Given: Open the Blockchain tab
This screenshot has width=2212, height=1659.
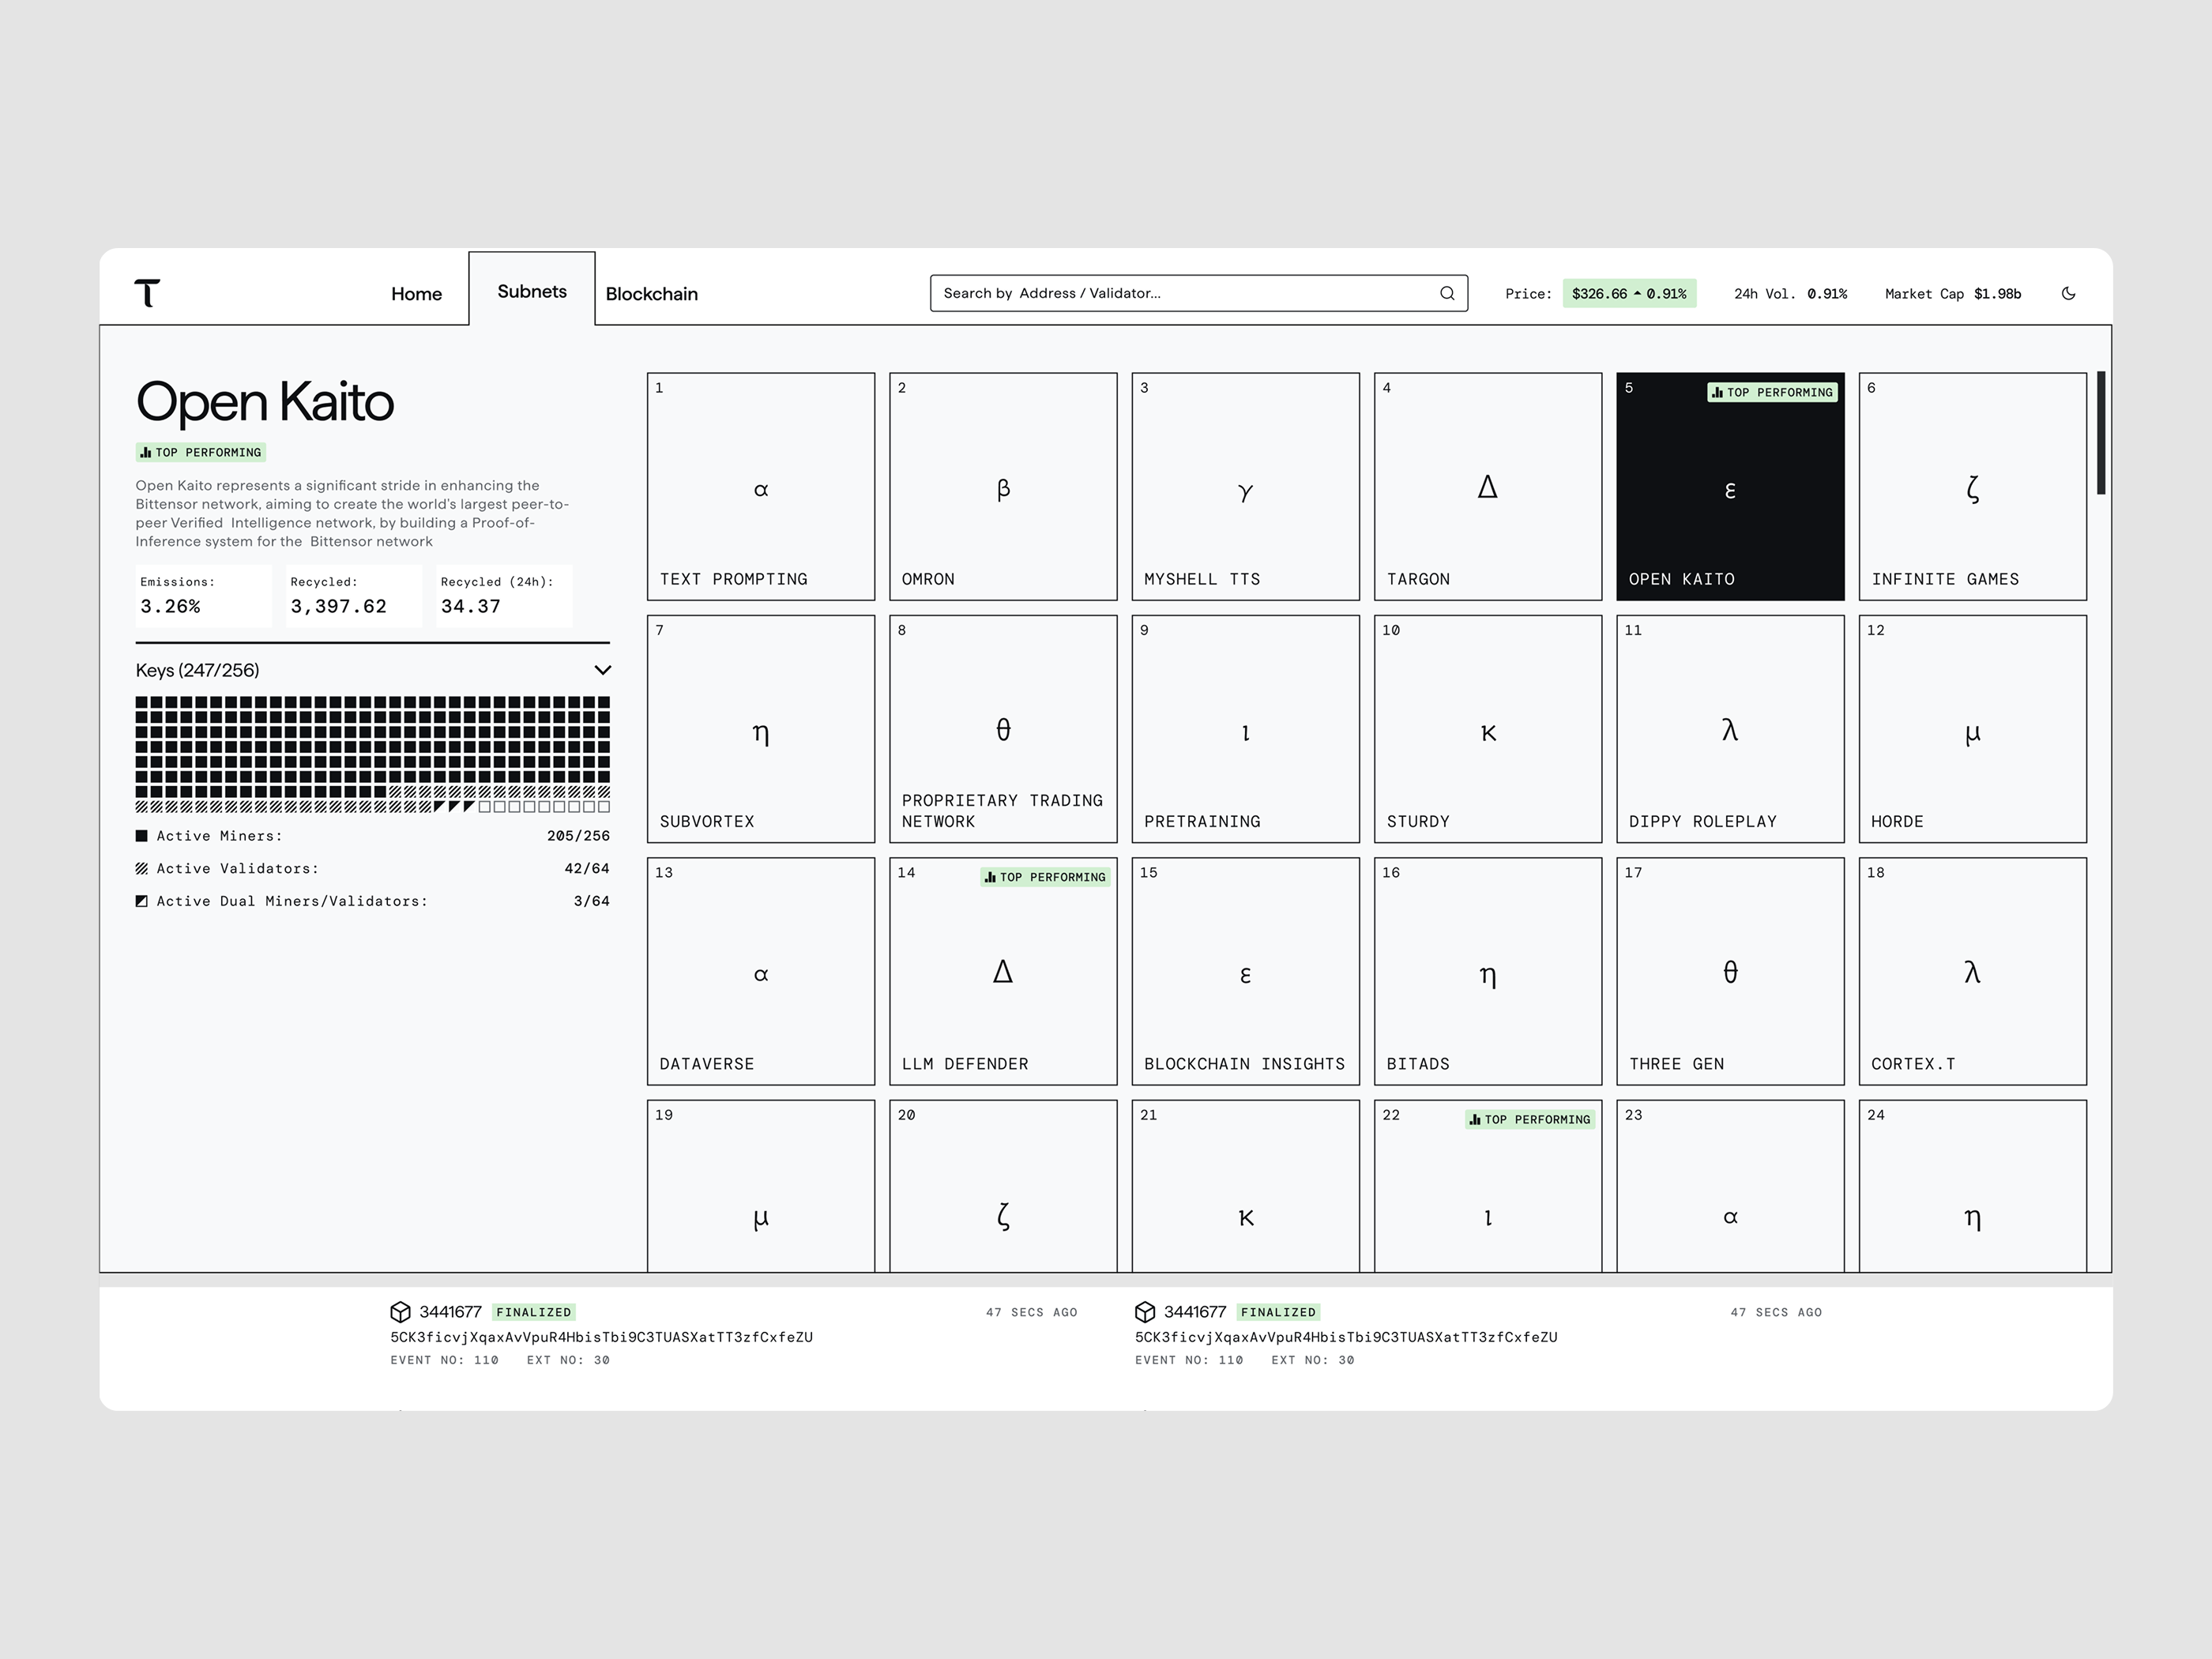Looking at the screenshot, I should (x=652, y=294).
